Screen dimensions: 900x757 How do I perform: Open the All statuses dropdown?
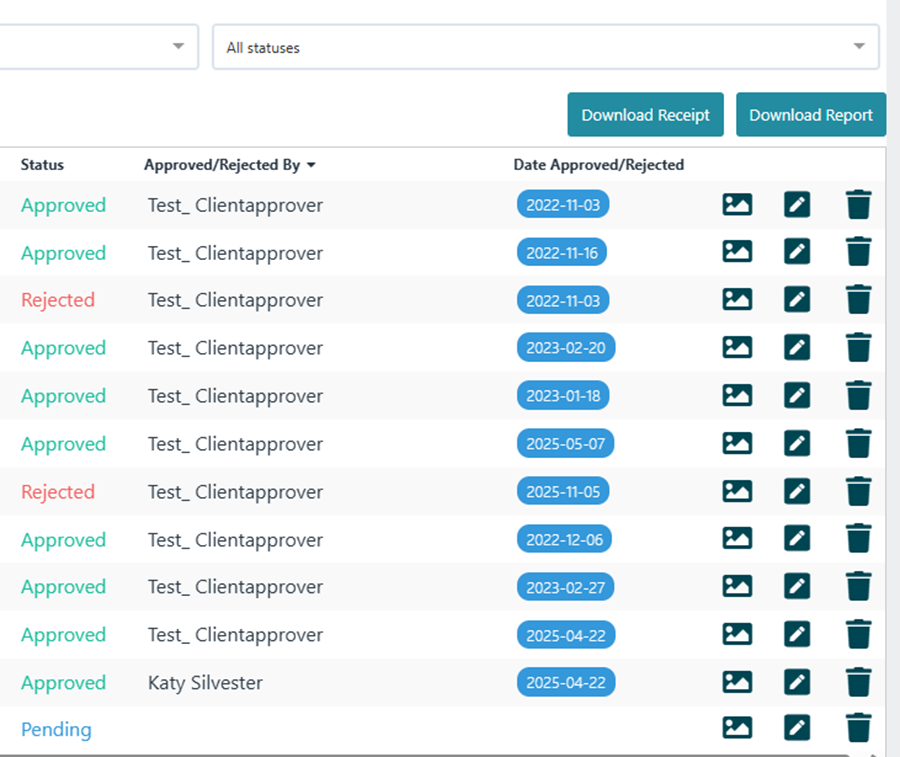pos(545,46)
